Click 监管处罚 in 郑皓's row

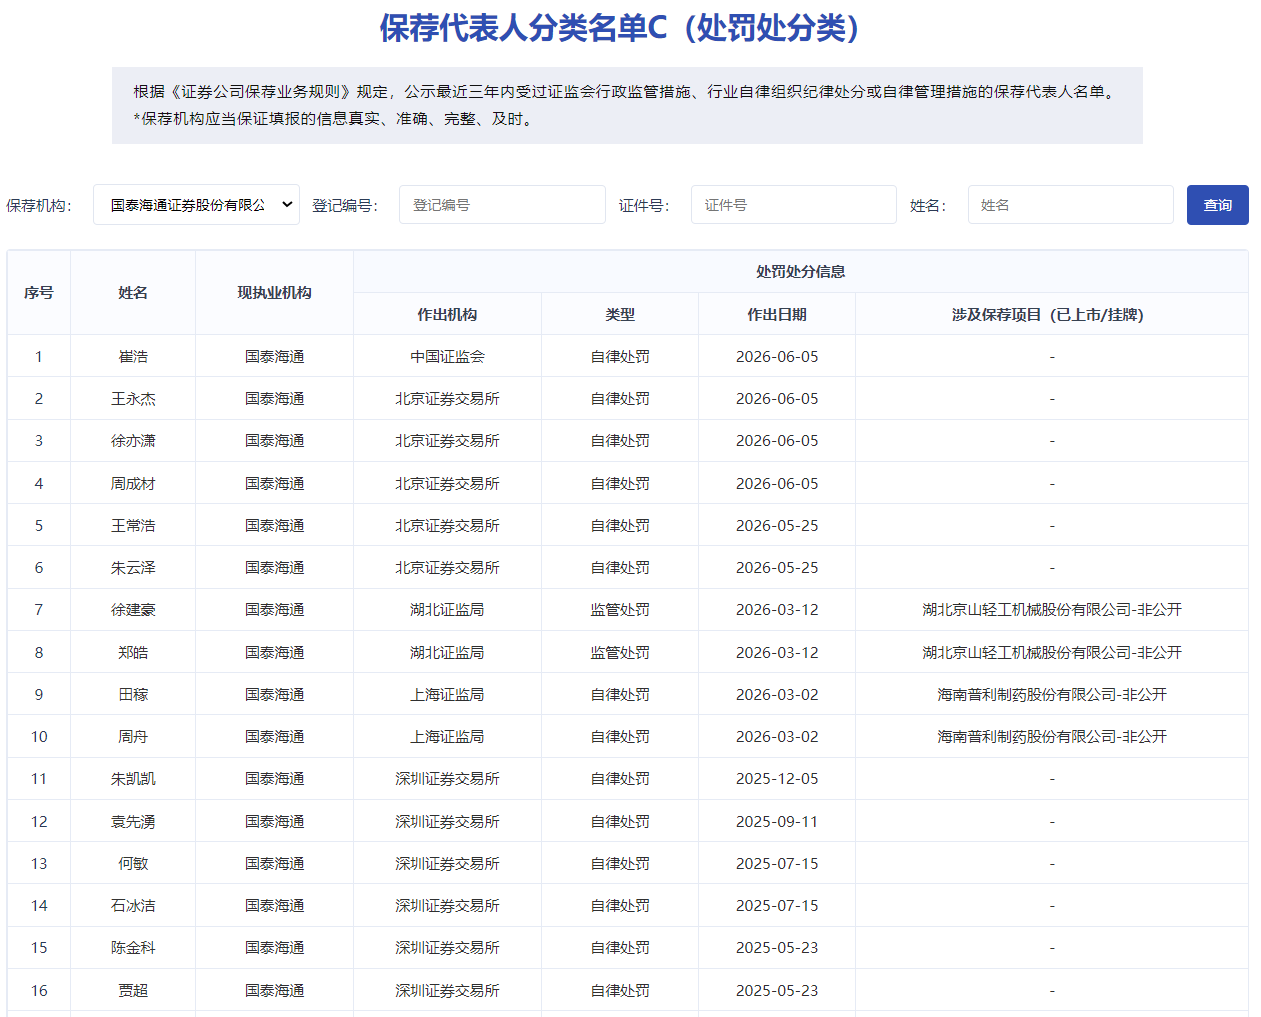[620, 652]
